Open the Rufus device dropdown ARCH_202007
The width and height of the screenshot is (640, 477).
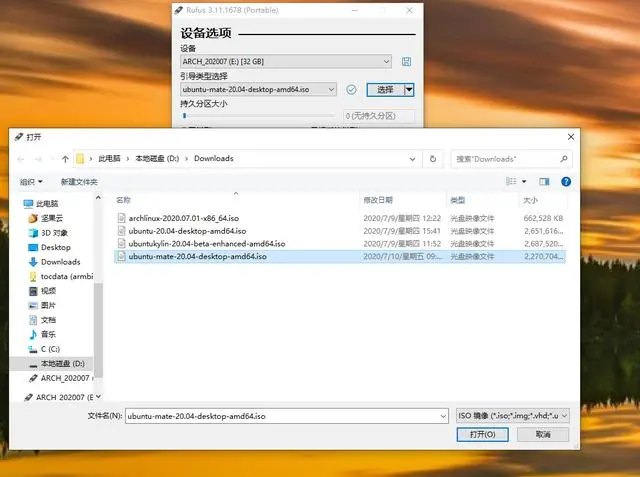(286, 62)
